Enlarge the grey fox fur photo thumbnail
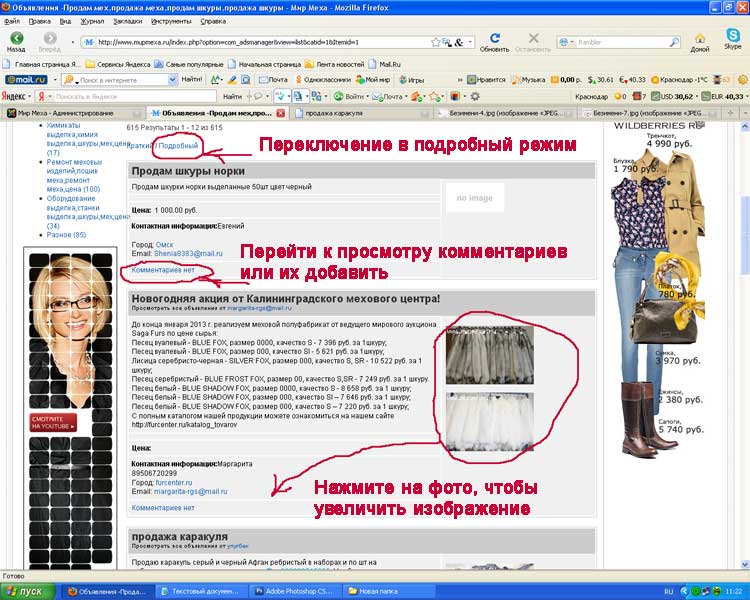 (490, 355)
